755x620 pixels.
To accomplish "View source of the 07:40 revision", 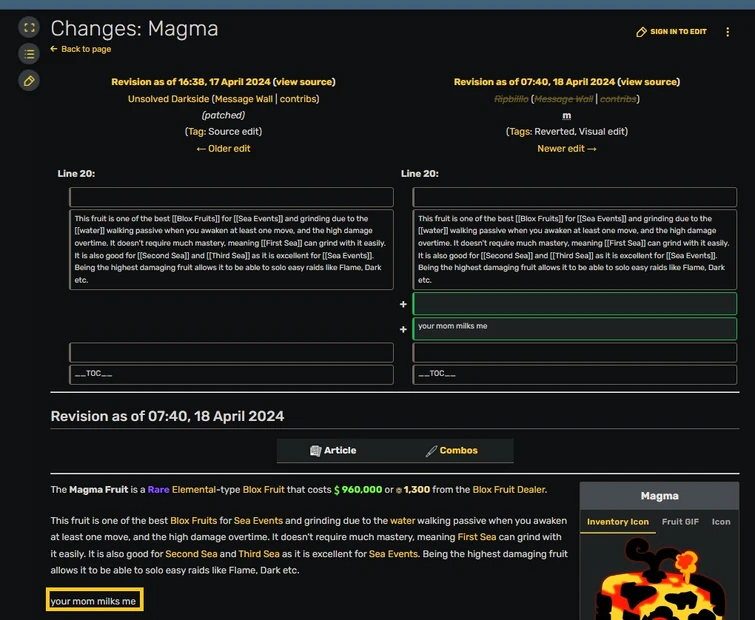I will click(649, 82).
